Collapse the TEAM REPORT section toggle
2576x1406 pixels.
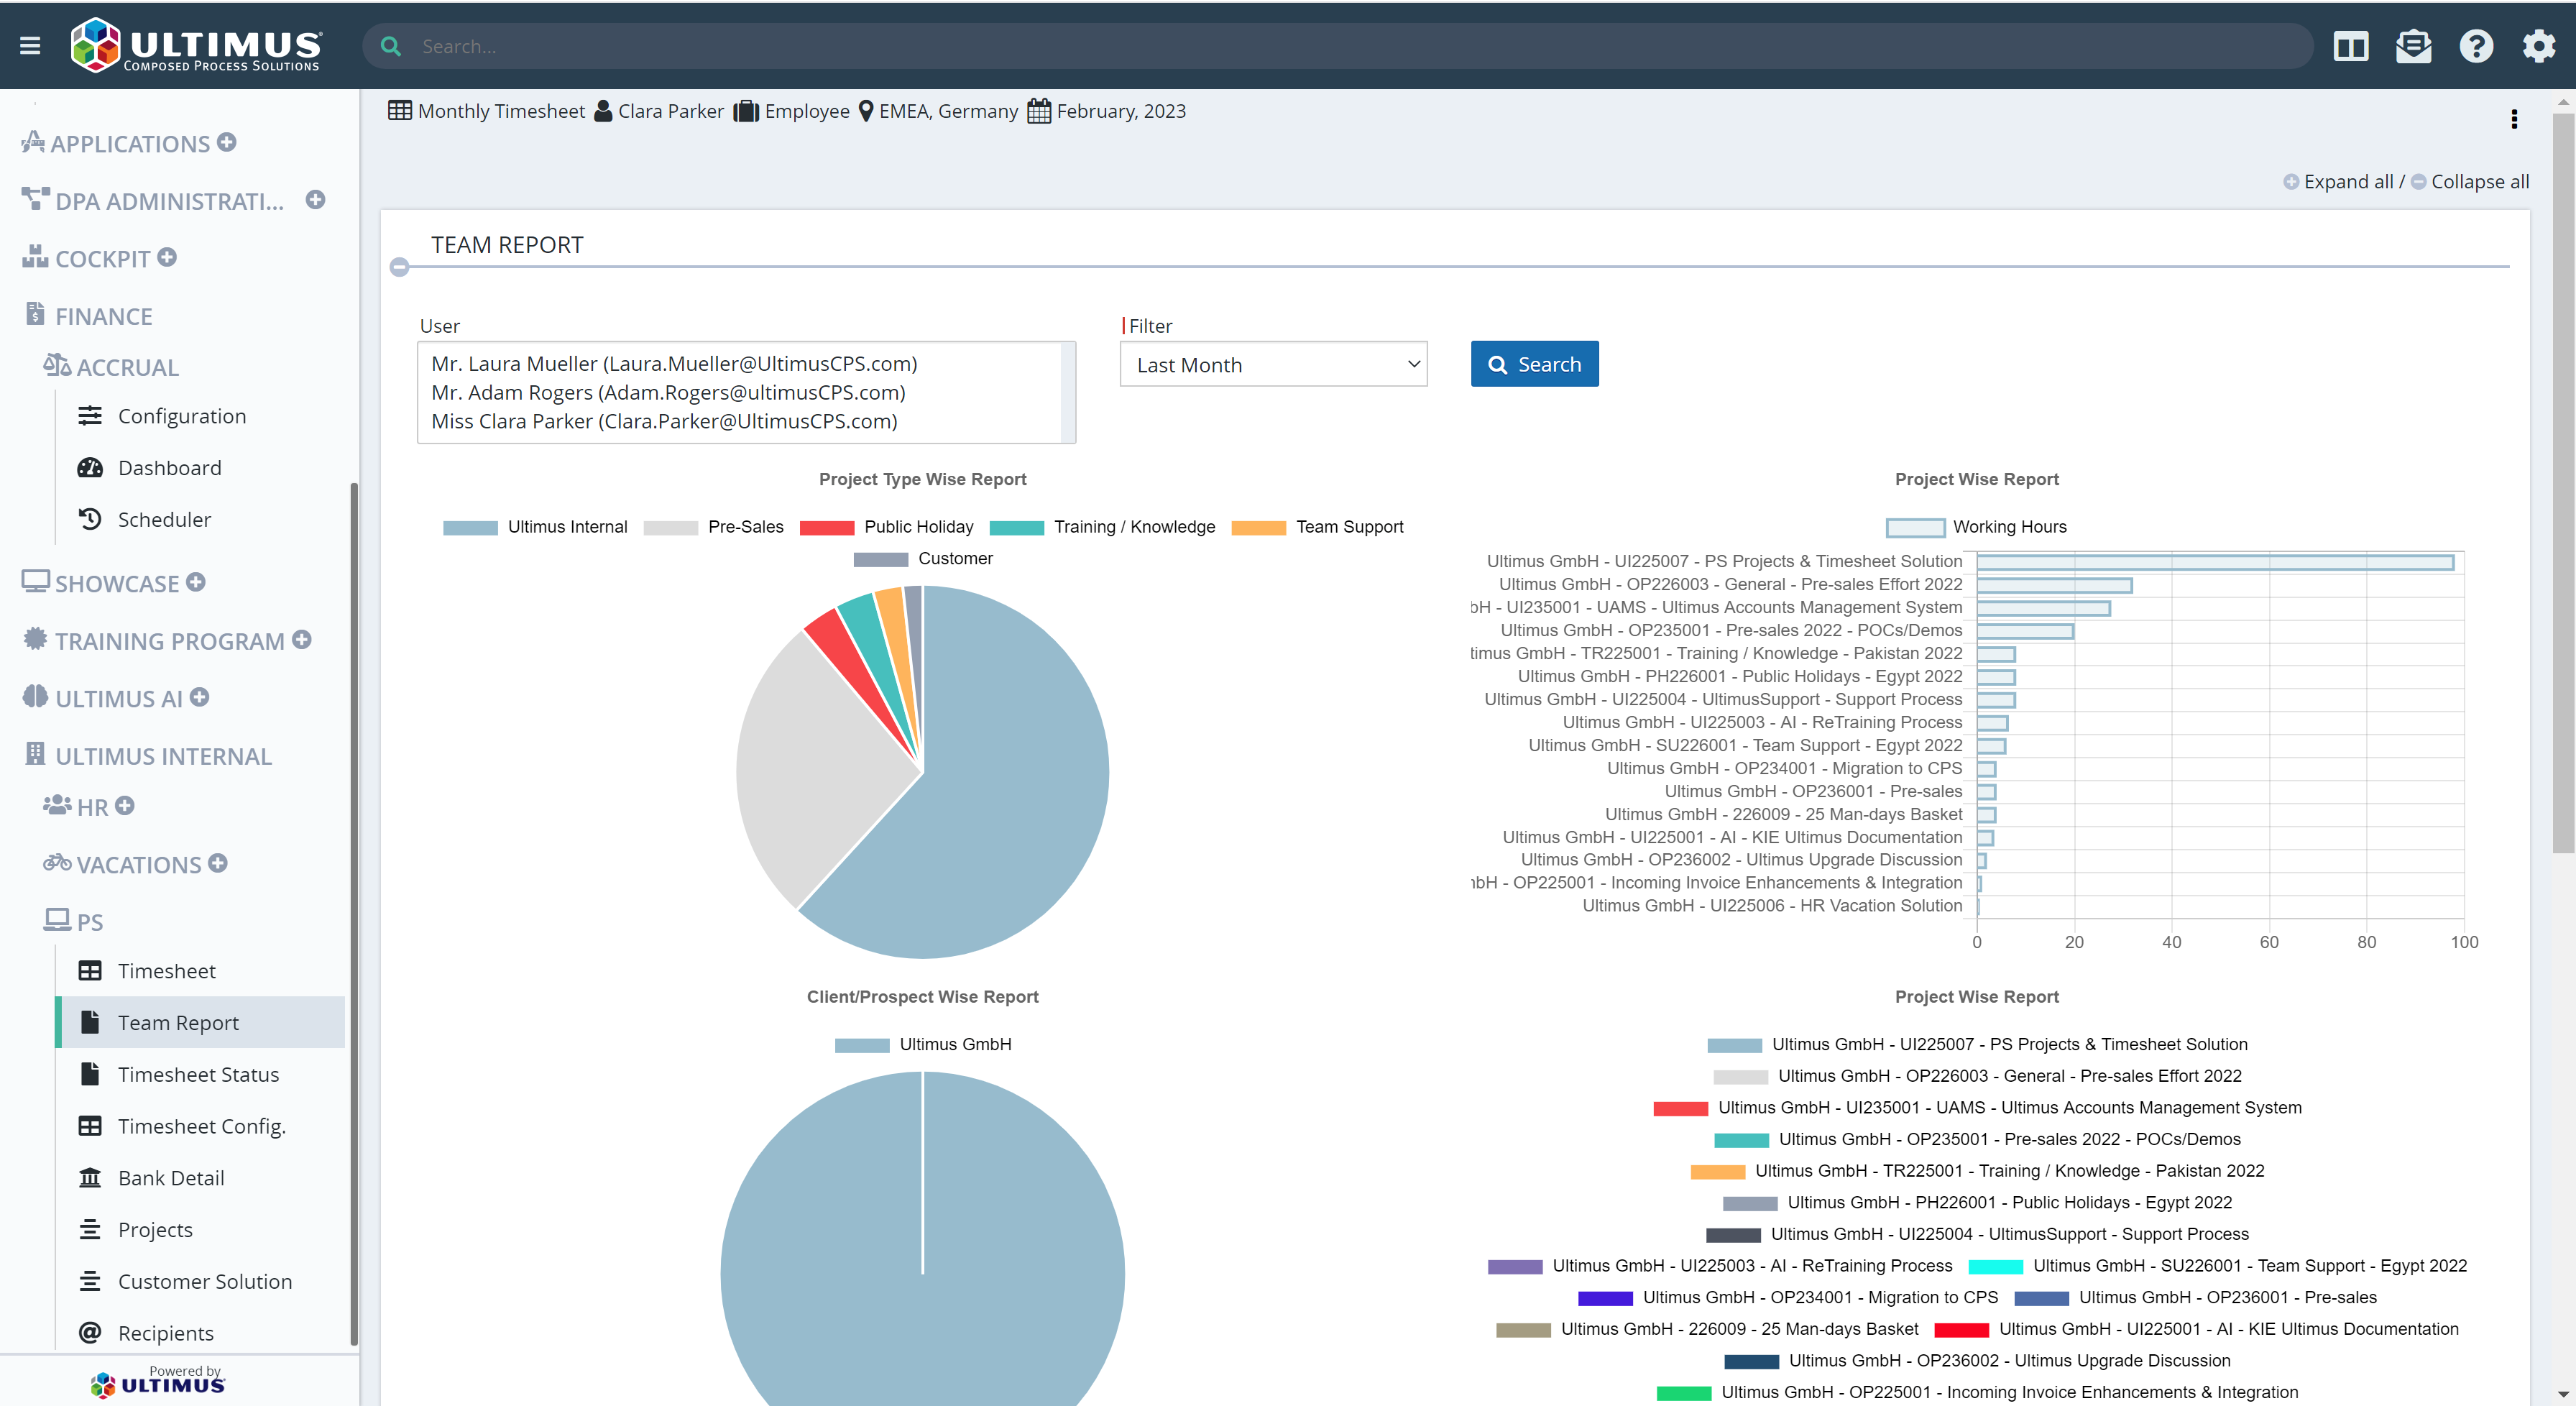click(x=400, y=267)
